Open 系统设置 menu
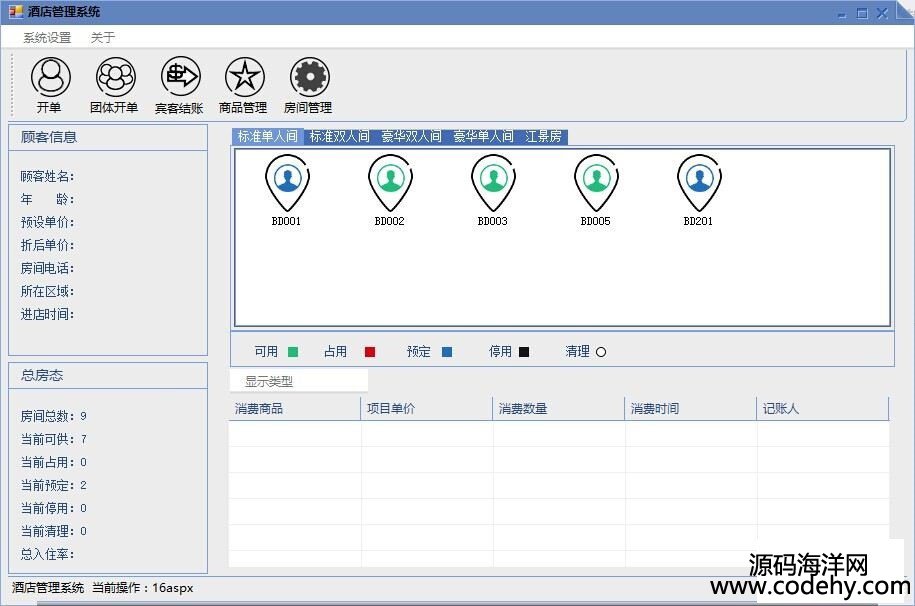 (x=47, y=38)
